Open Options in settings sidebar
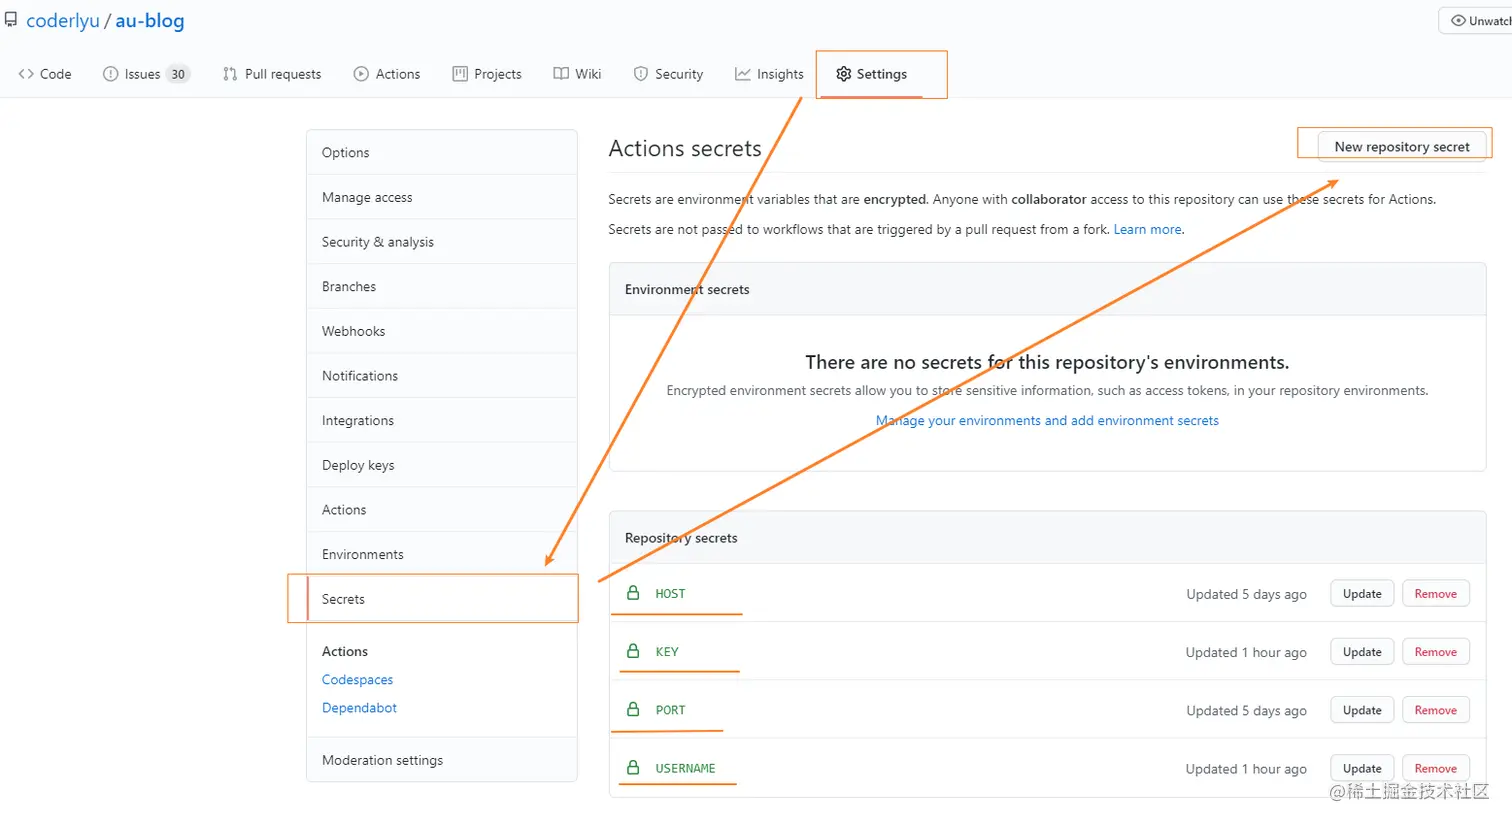 pyautogui.click(x=442, y=152)
